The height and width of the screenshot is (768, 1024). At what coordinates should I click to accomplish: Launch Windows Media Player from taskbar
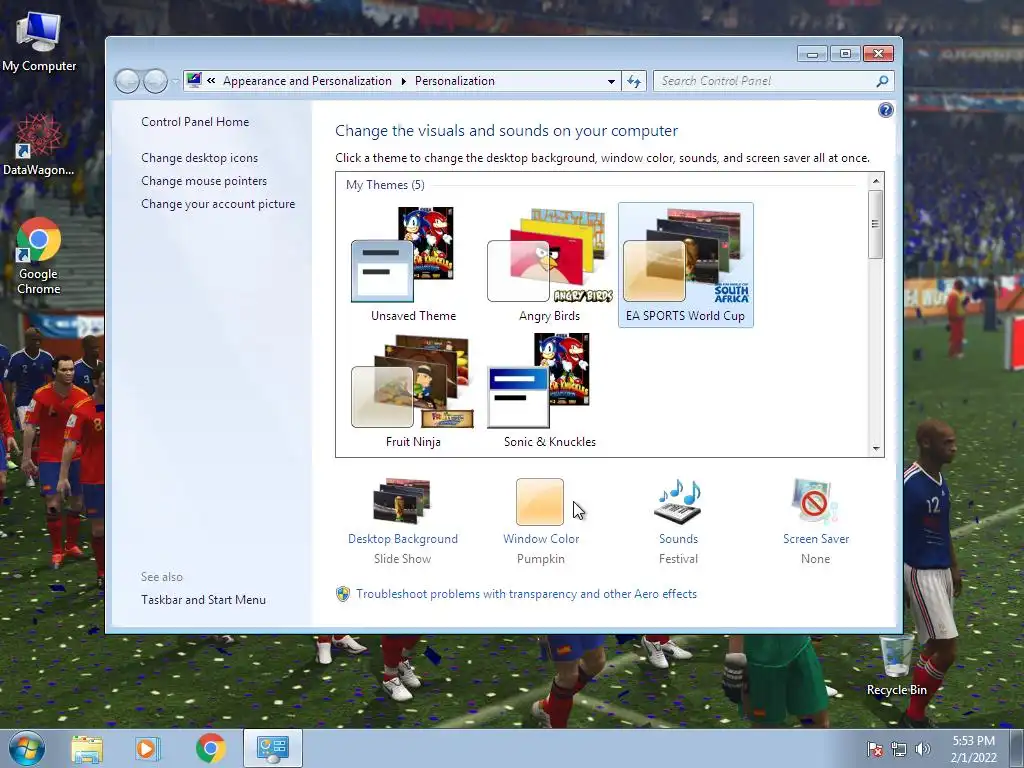tap(148, 749)
